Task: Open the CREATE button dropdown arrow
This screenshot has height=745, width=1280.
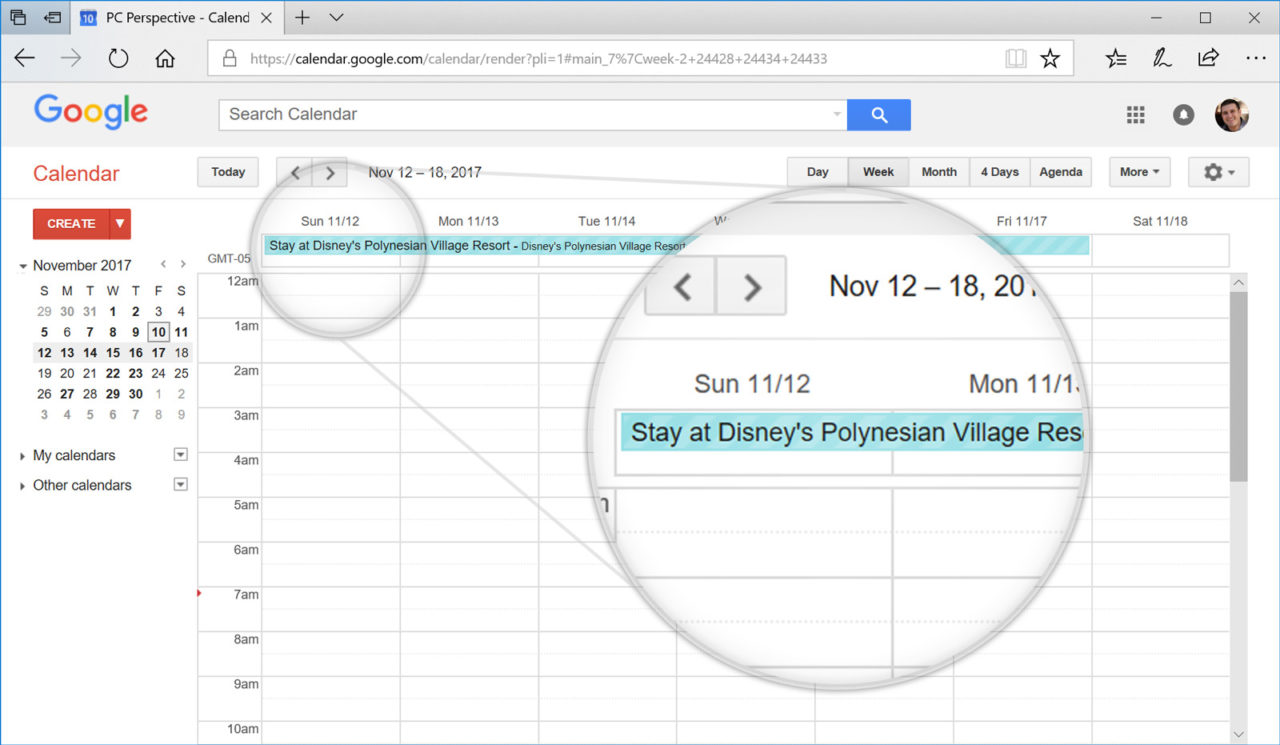Action: (120, 224)
